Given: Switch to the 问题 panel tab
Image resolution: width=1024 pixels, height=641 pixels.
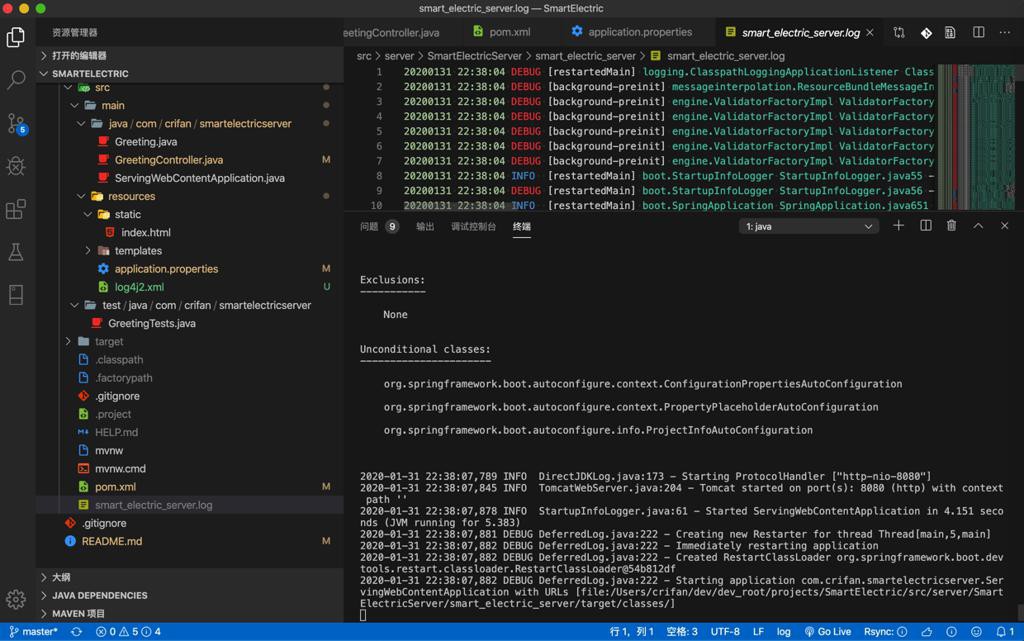Looking at the screenshot, I should pyautogui.click(x=369, y=227).
